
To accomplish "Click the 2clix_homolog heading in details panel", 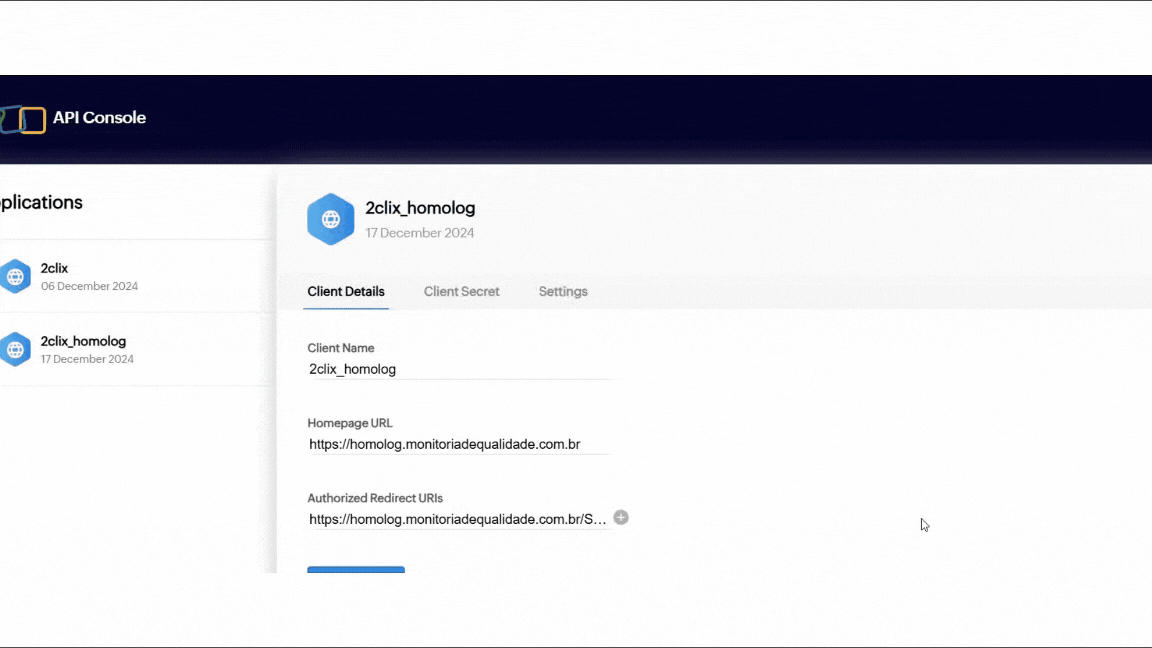I will 420,208.
